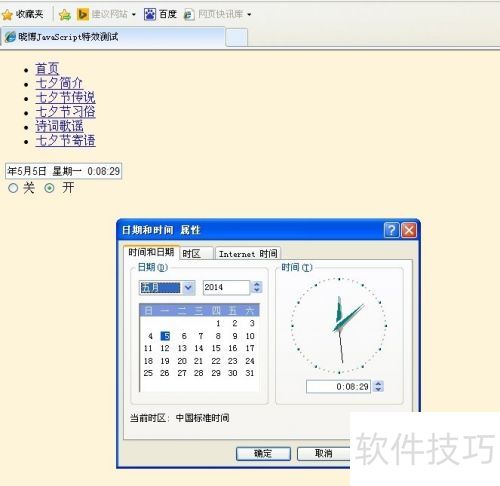Screen dimensions: 500x486
Task: Select the JavaScript特效测试 browser tab
Action: click(113, 37)
